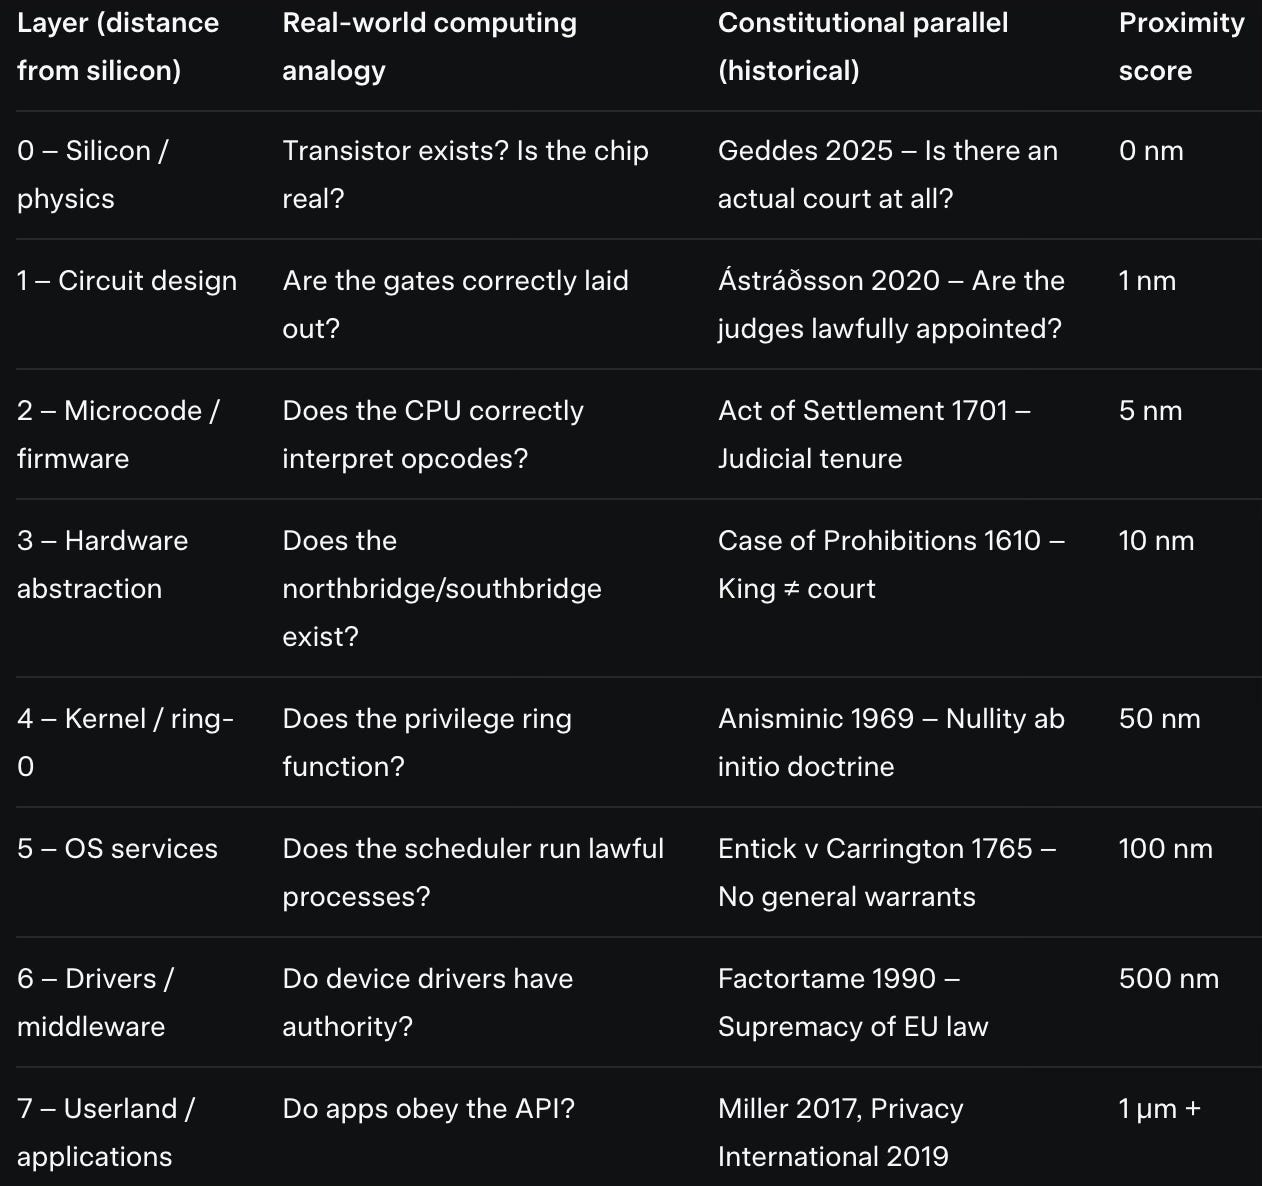The width and height of the screenshot is (1262, 1186).
Task: Click the '2 – Microcode / firmware' cell
Action: click(x=118, y=435)
